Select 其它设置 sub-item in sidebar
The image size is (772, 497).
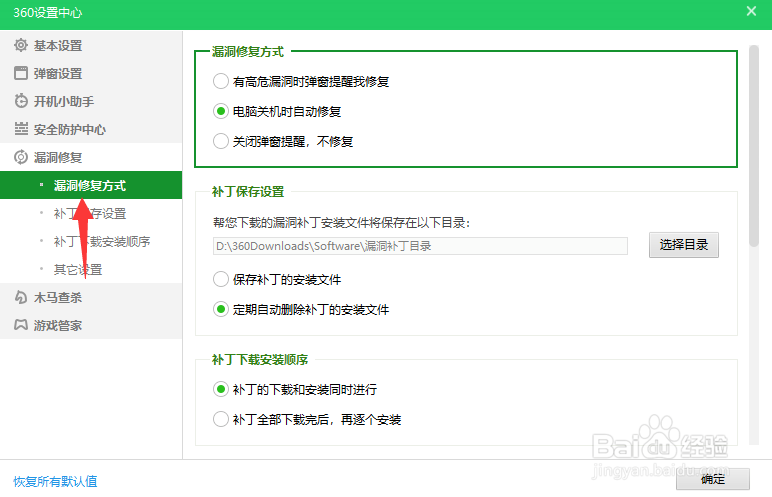pyautogui.click(x=91, y=269)
